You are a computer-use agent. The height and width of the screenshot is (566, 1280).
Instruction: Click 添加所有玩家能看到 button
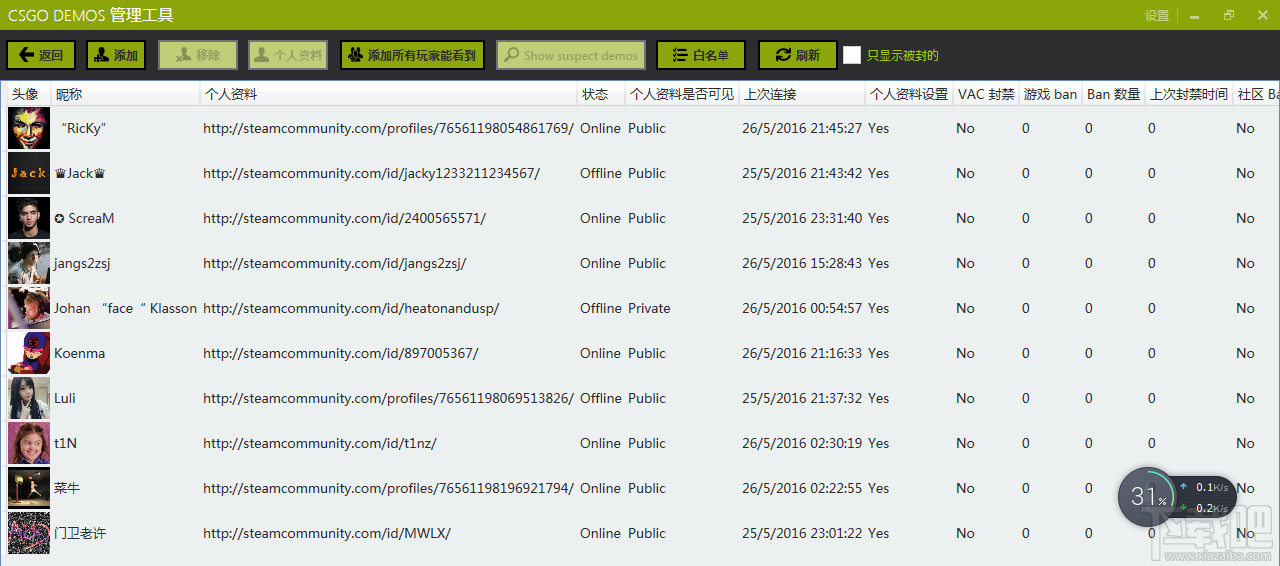tap(412, 55)
